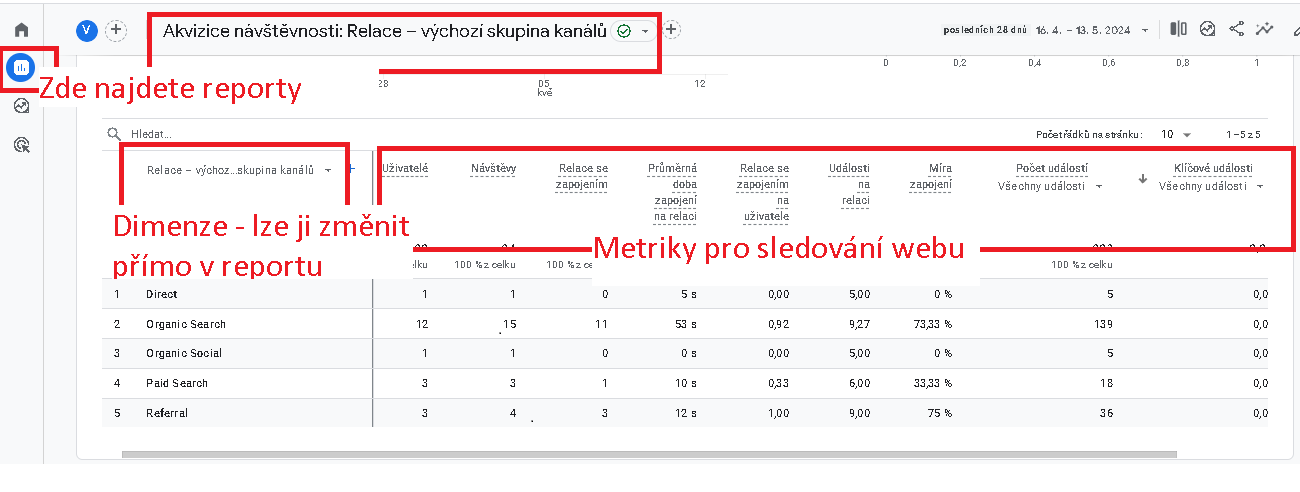
Task: Select the Organic Social row
Action: 685,353
